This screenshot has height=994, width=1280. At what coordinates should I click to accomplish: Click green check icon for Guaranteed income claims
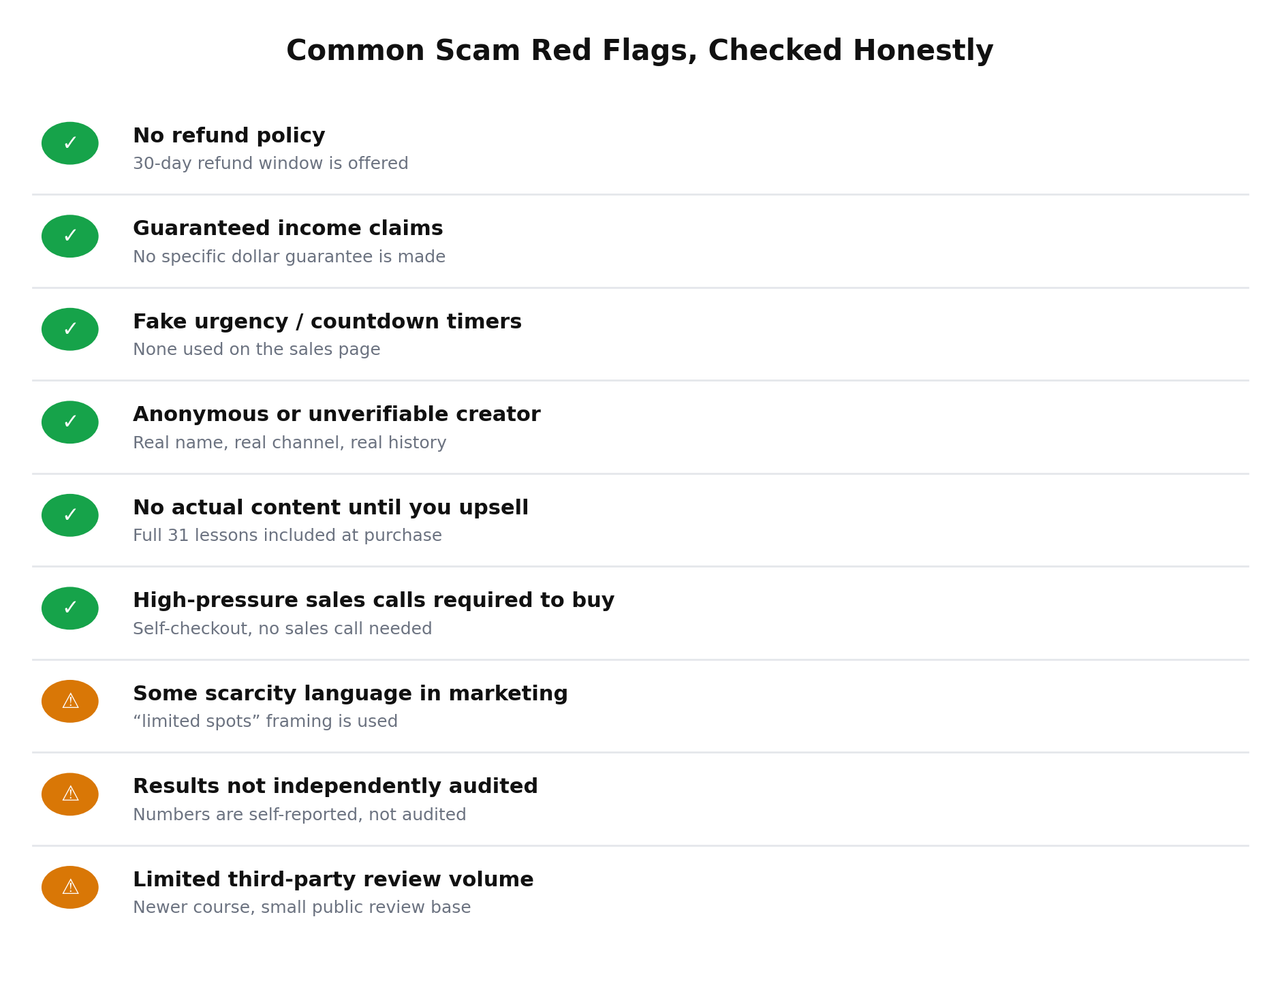(70, 236)
